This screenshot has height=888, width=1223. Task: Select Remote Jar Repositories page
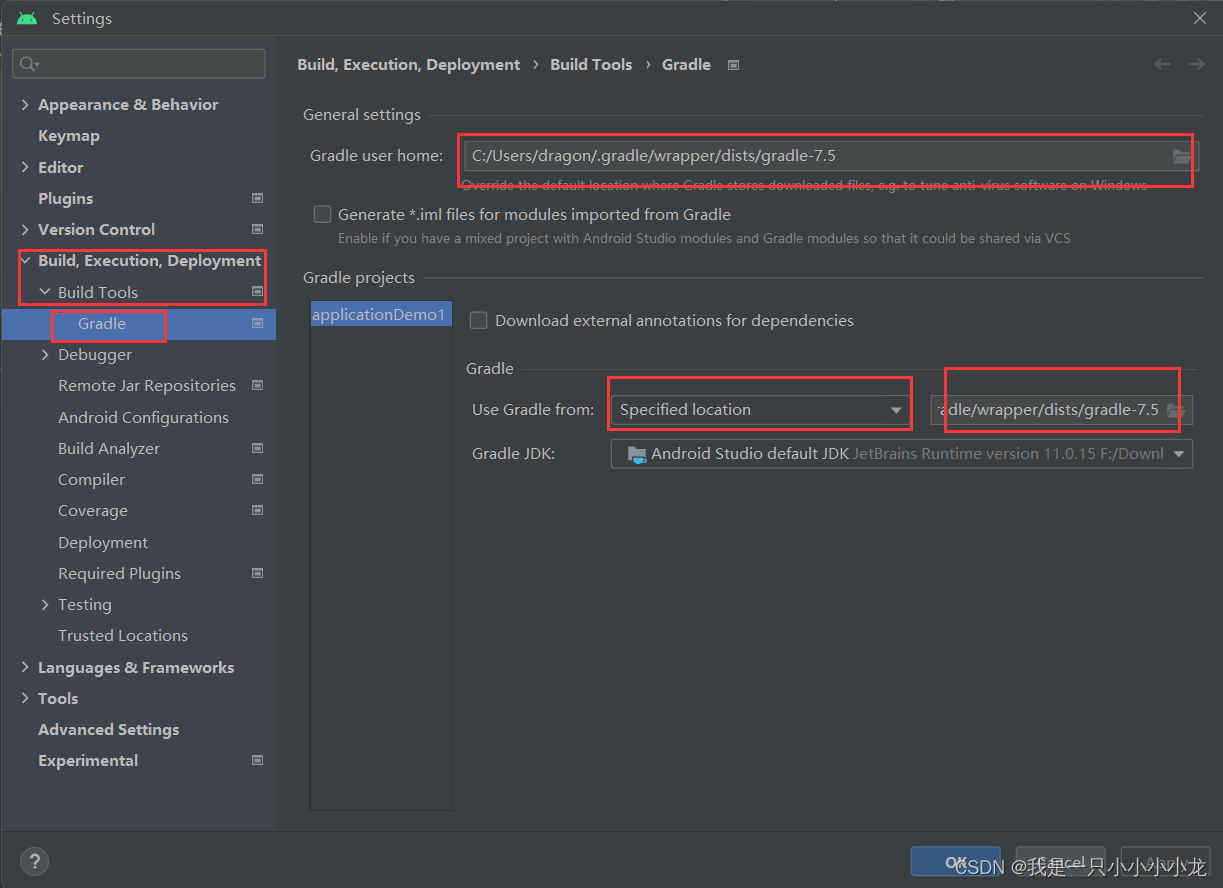(x=147, y=385)
